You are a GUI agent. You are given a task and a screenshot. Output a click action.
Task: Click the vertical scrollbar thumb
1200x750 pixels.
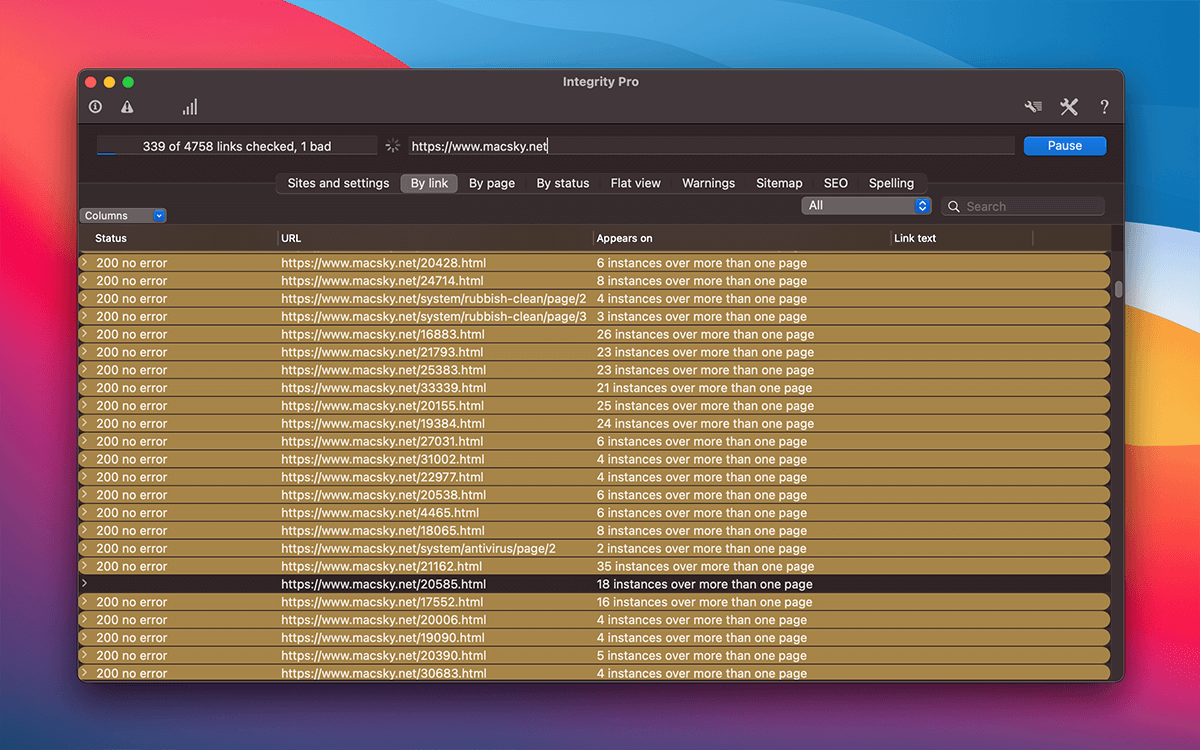pos(1118,290)
